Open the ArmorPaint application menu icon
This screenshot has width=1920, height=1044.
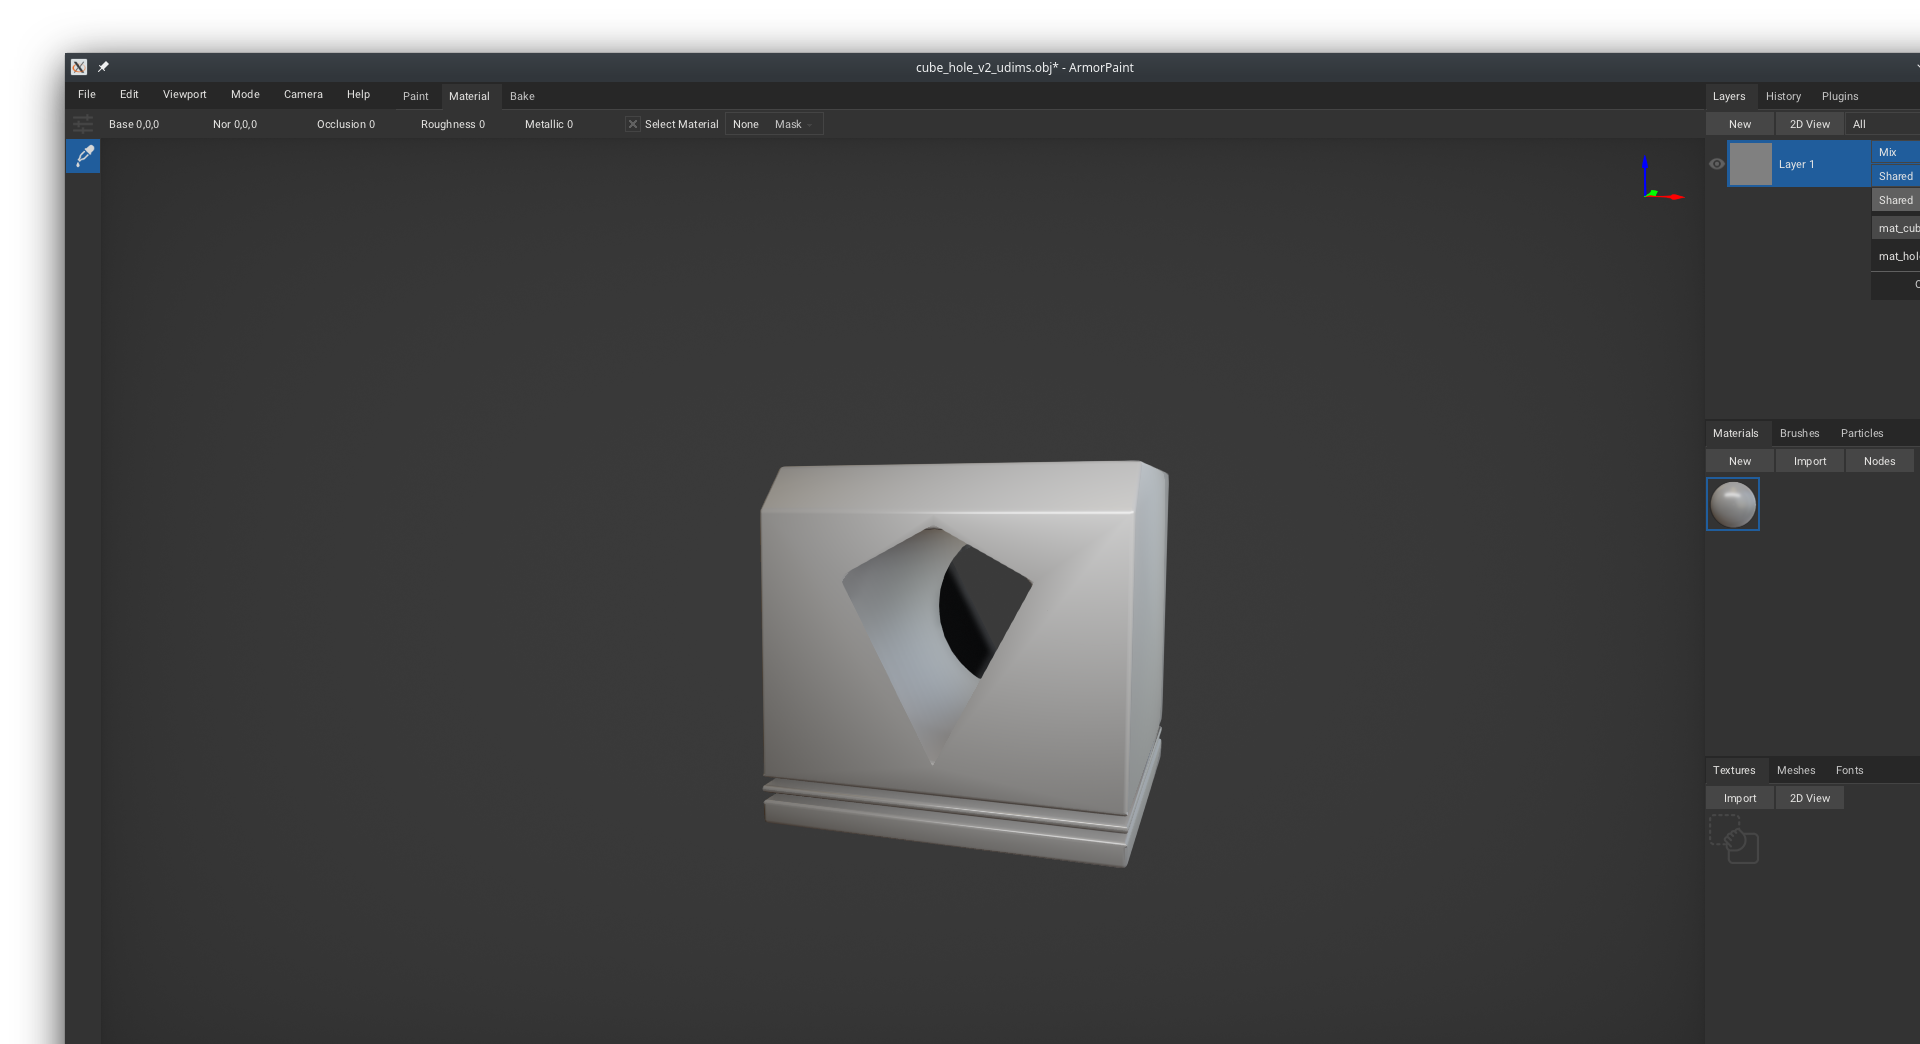pos(78,67)
